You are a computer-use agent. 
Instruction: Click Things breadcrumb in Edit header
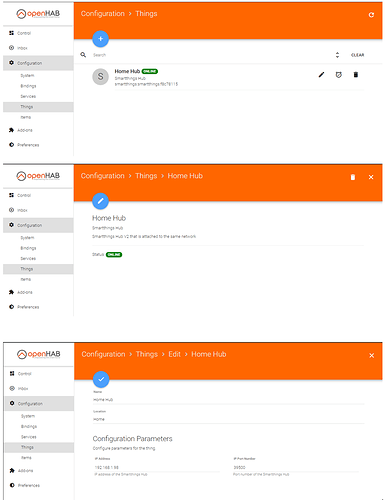(x=147, y=354)
